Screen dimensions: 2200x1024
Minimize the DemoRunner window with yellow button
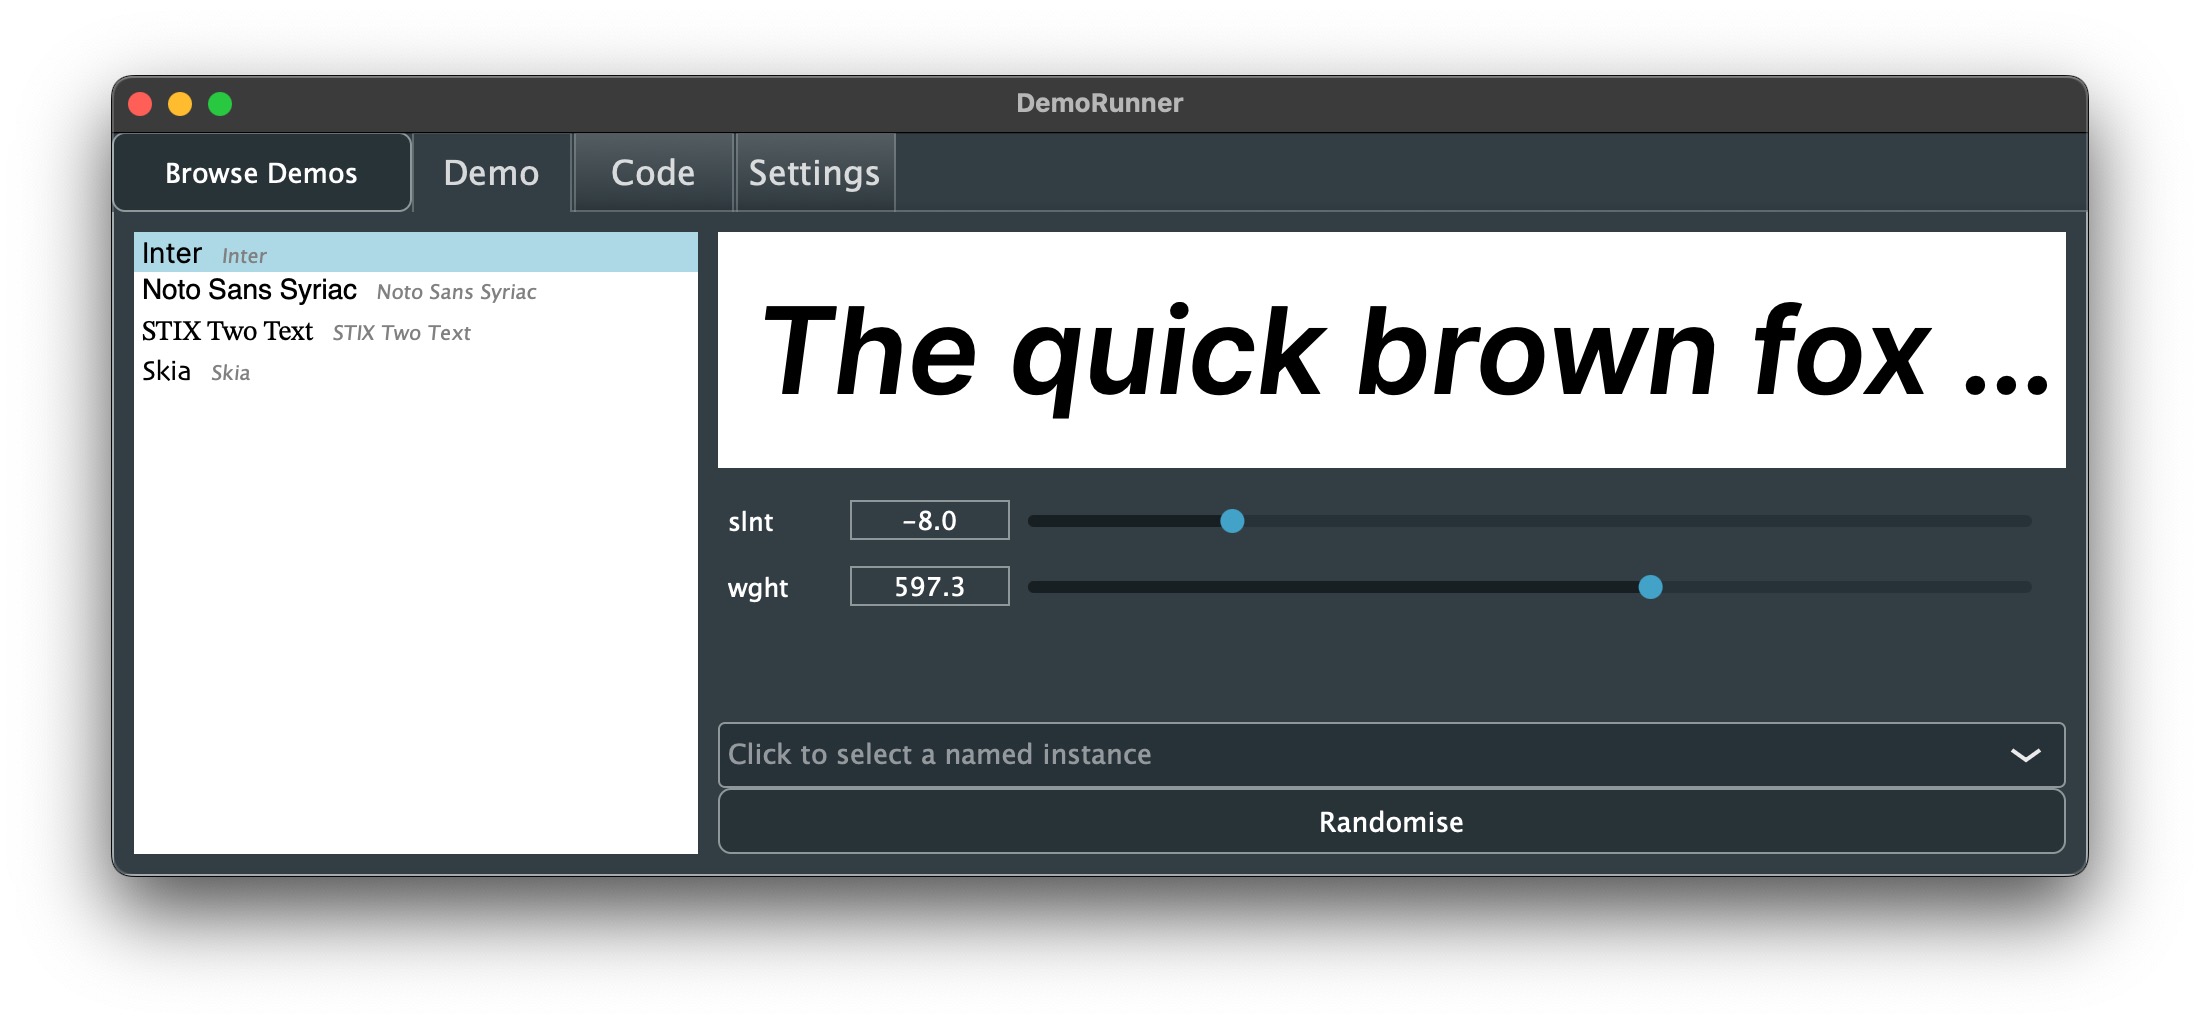(x=180, y=104)
